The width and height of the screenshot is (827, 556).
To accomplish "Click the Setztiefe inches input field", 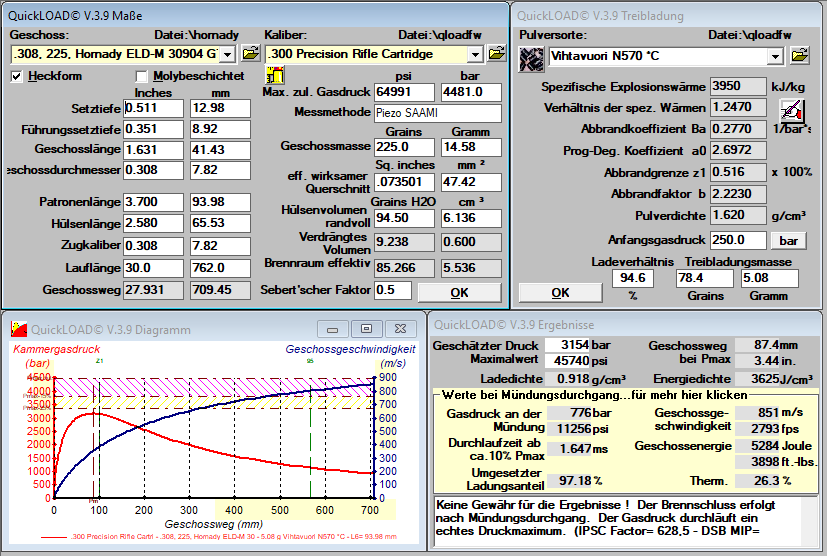I will (x=154, y=108).
